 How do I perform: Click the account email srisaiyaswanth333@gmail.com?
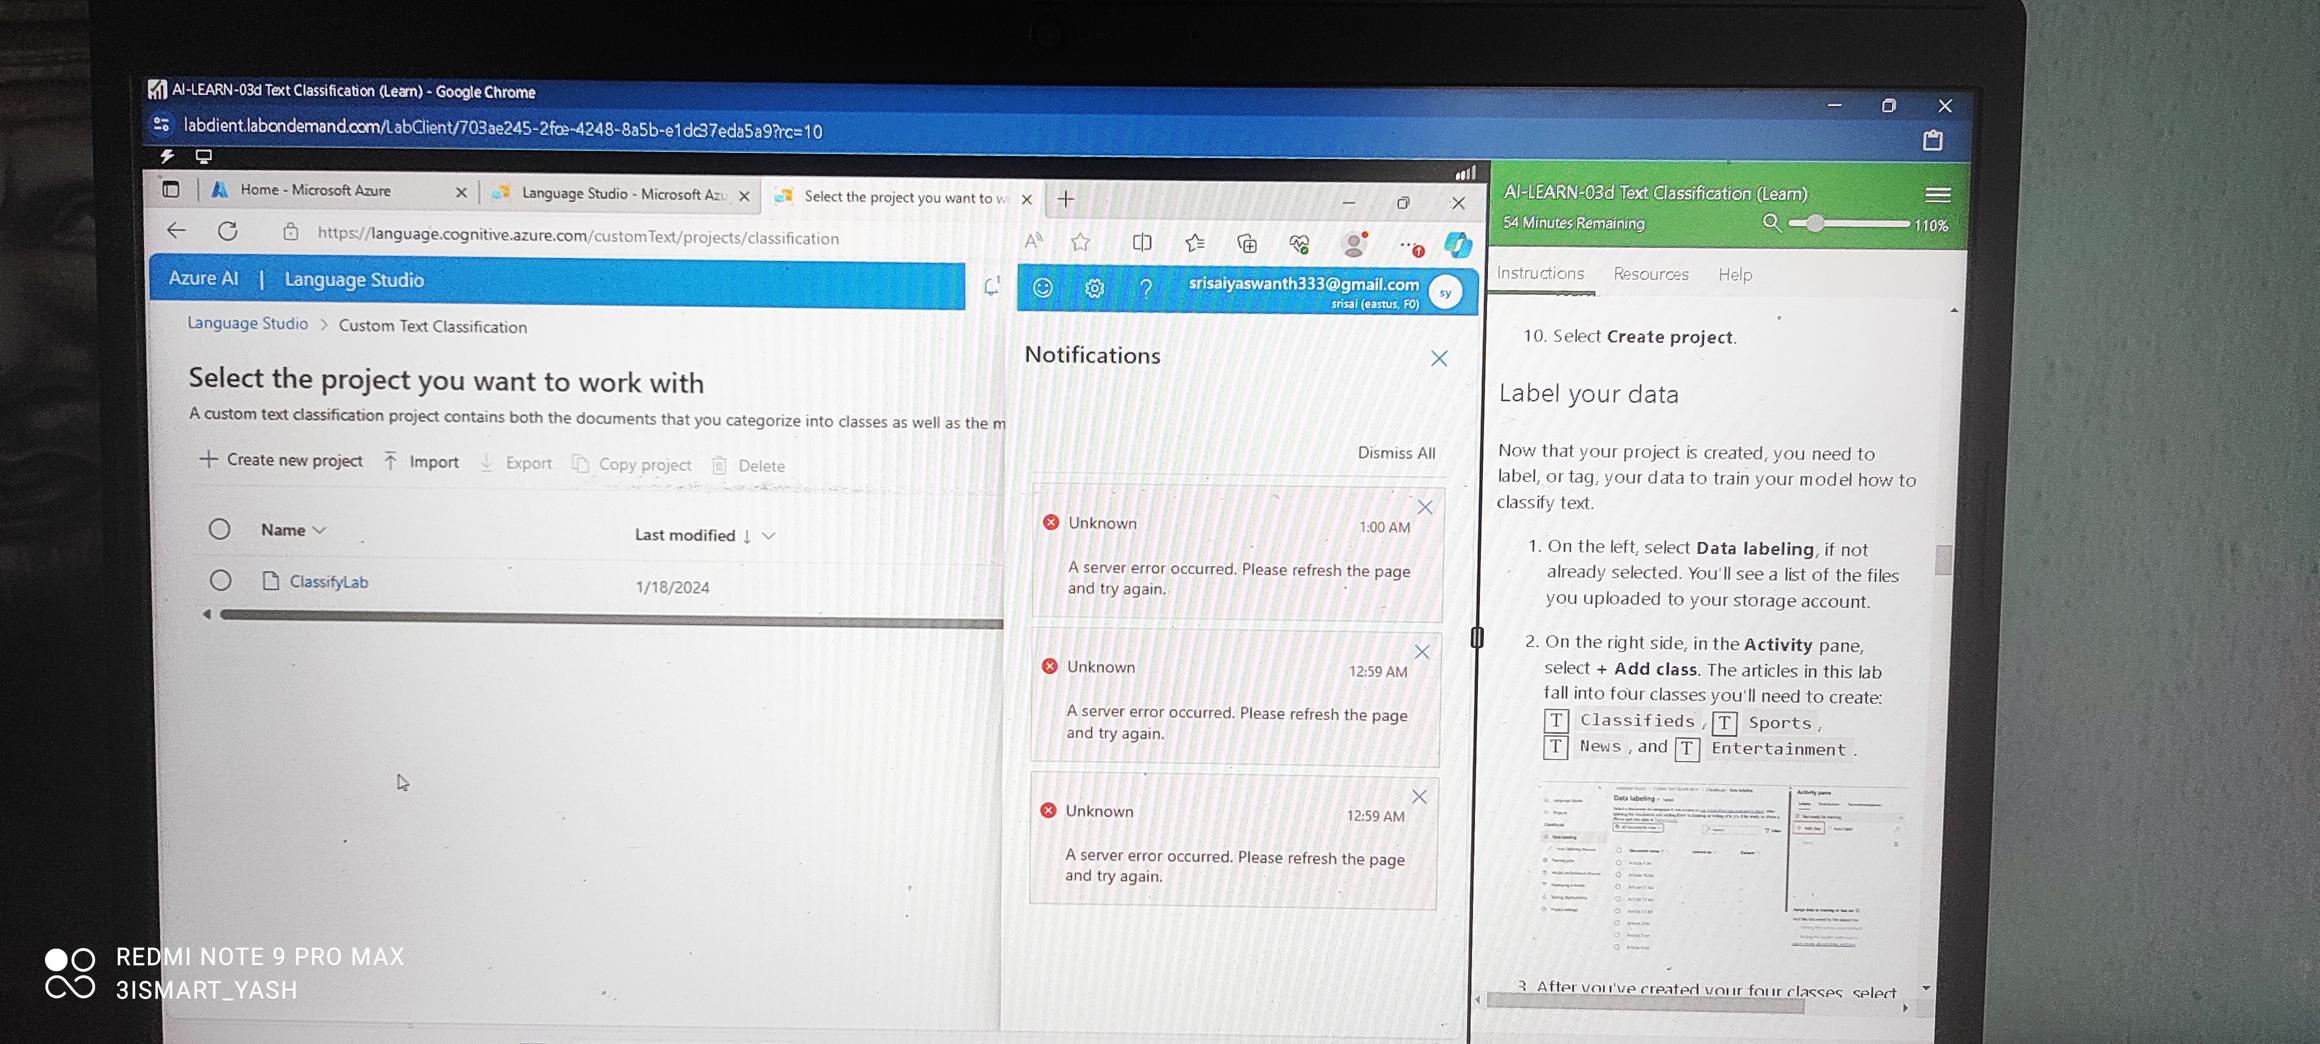coord(1303,284)
